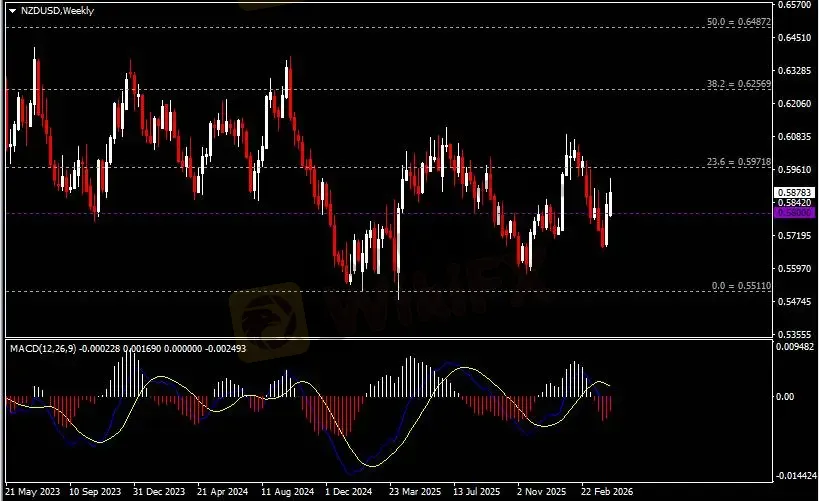This screenshot has width=819, height=501.
Task: Click the 0.63285 price scale value
Action: [794, 71]
